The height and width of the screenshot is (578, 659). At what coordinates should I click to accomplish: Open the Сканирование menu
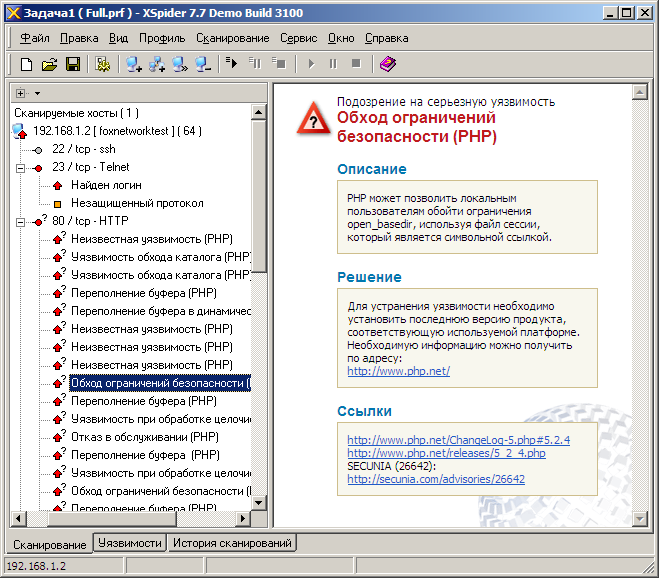click(x=232, y=38)
